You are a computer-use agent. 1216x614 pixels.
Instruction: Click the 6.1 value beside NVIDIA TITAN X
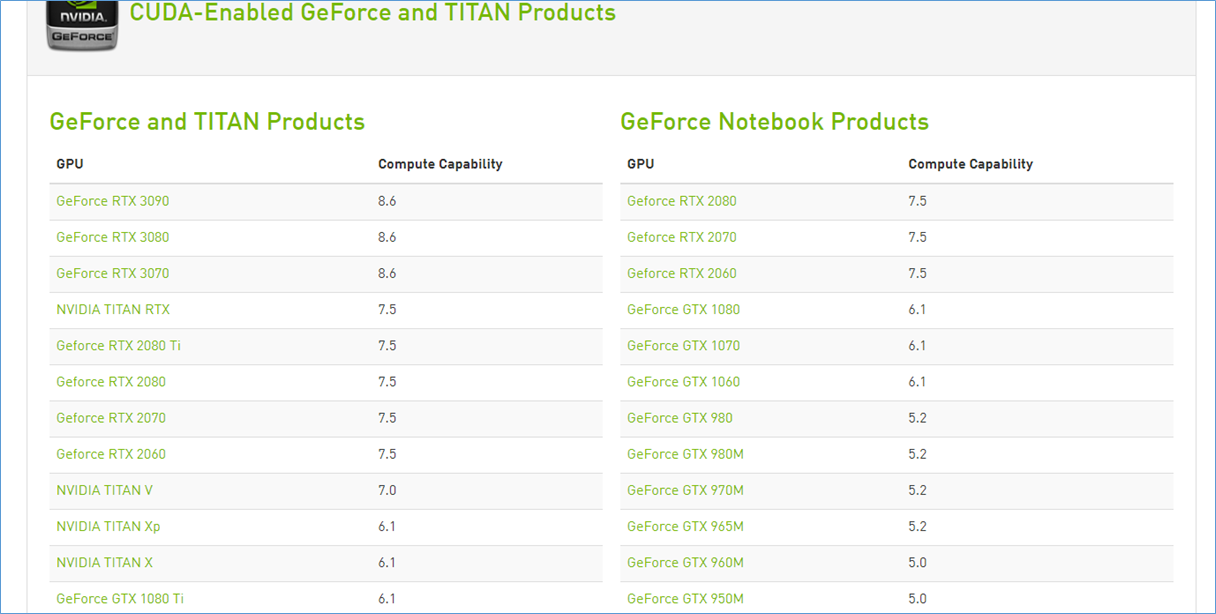pos(387,562)
